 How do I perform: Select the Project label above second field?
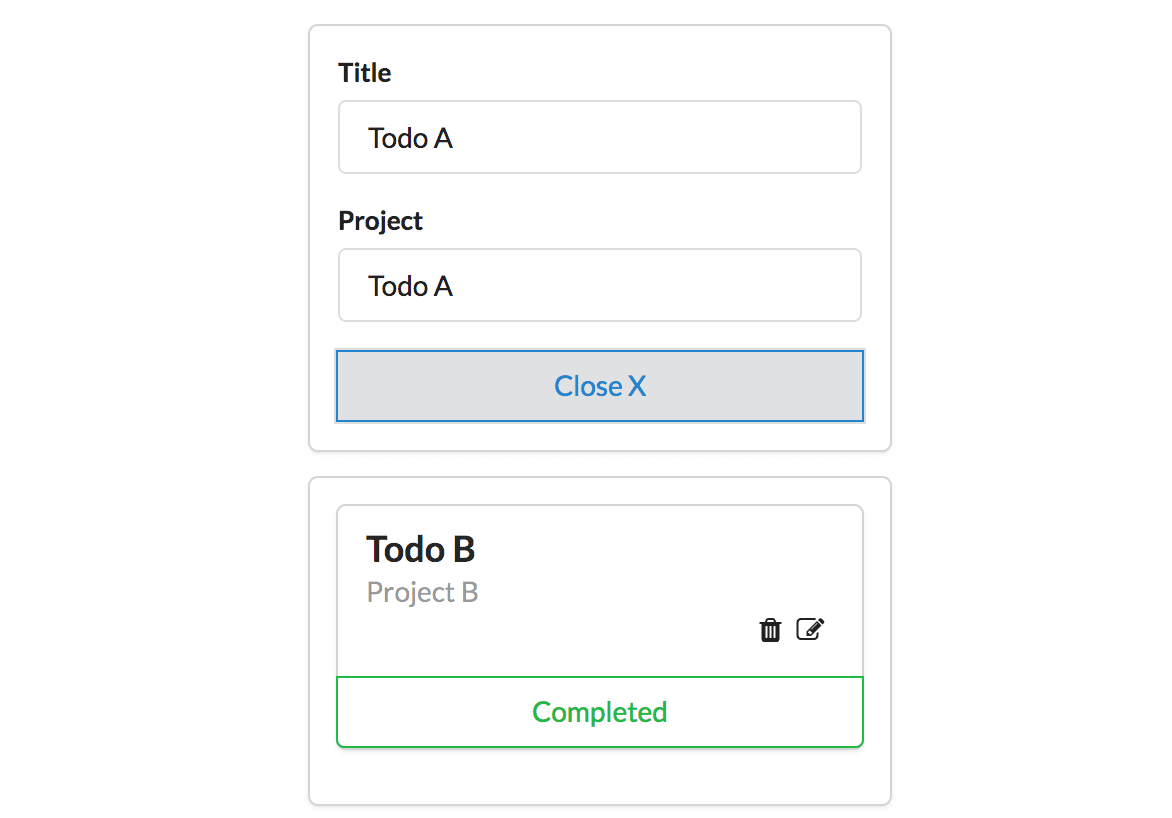click(380, 221)
